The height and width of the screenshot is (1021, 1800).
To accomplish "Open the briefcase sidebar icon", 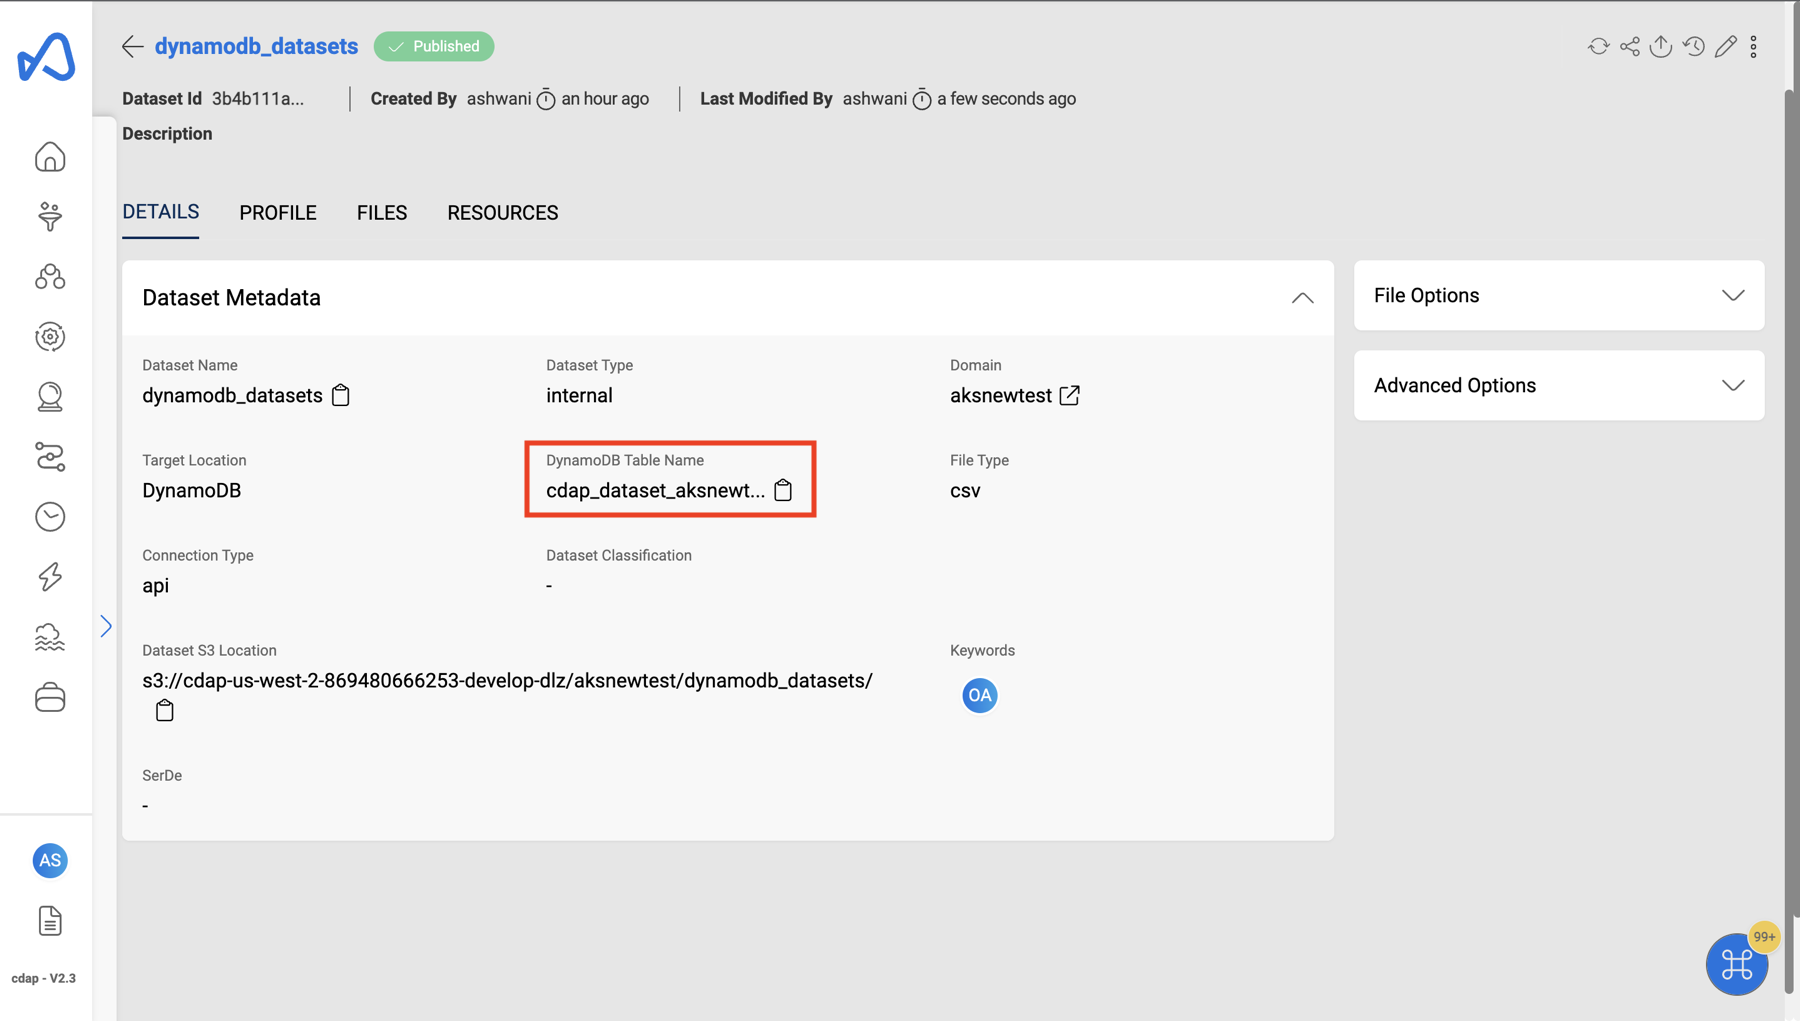I will (x=50, y=697).
